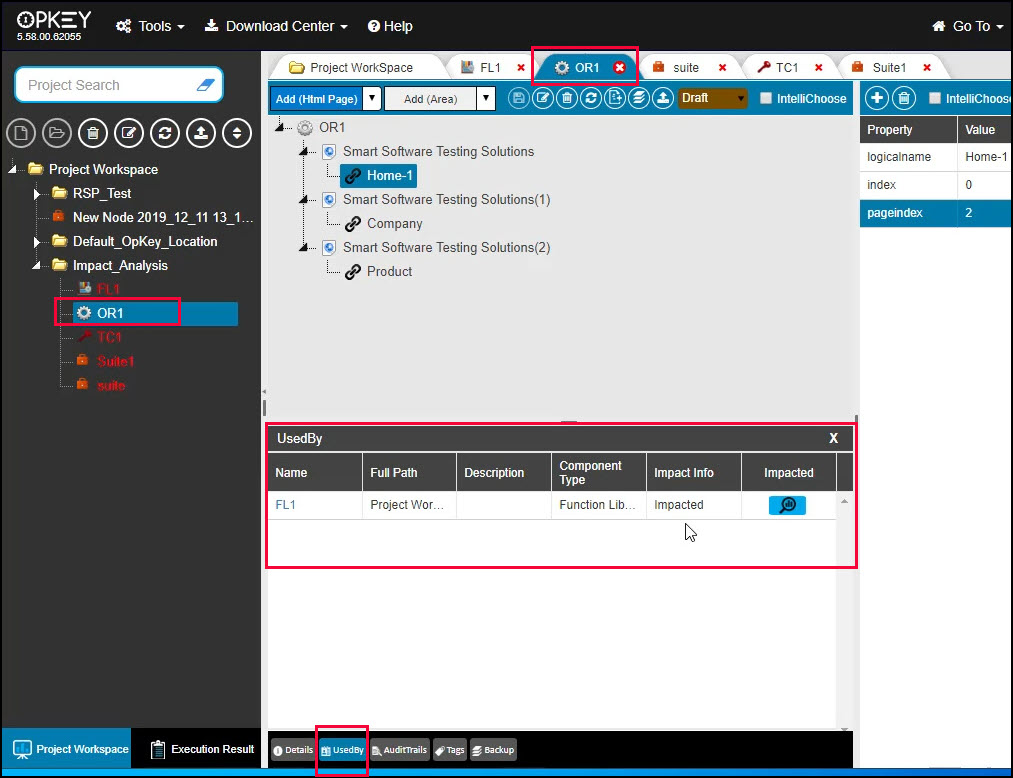The image size is (1013, 778).
Task: Collapse the Impact_Analysis folder
Action: click(37, 266)
